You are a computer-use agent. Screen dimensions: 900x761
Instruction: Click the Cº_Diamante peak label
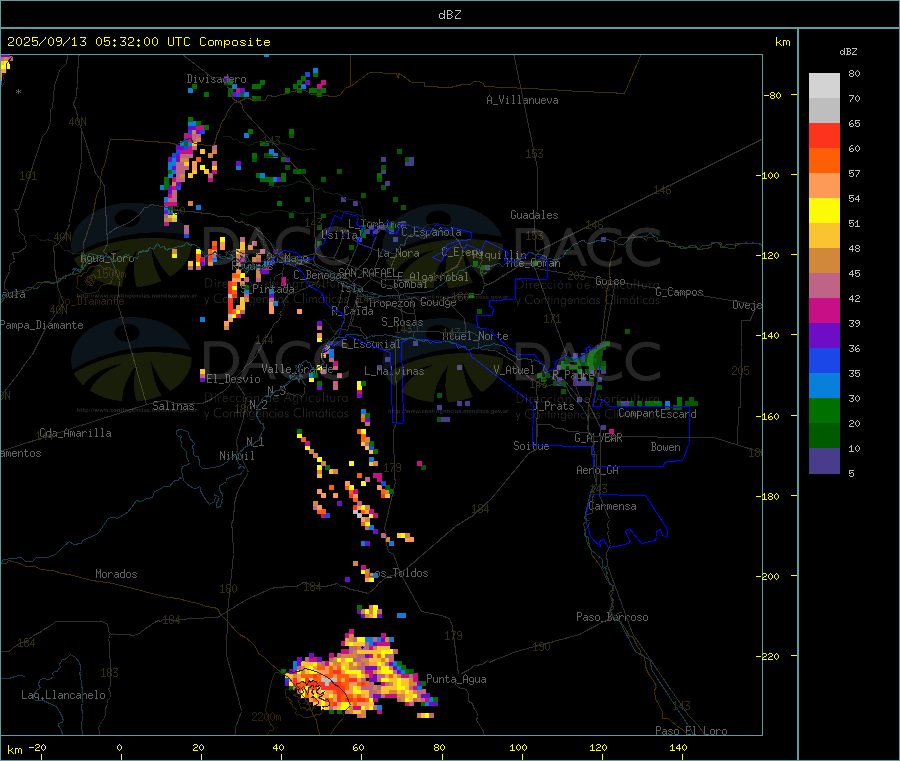[91, 301]
